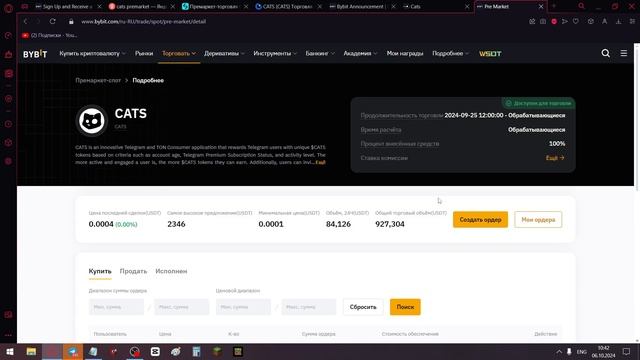This screenshot has width=640, height=360.
Task: Click the page vertical scrollbar
Action: click(x=637, y=118)
